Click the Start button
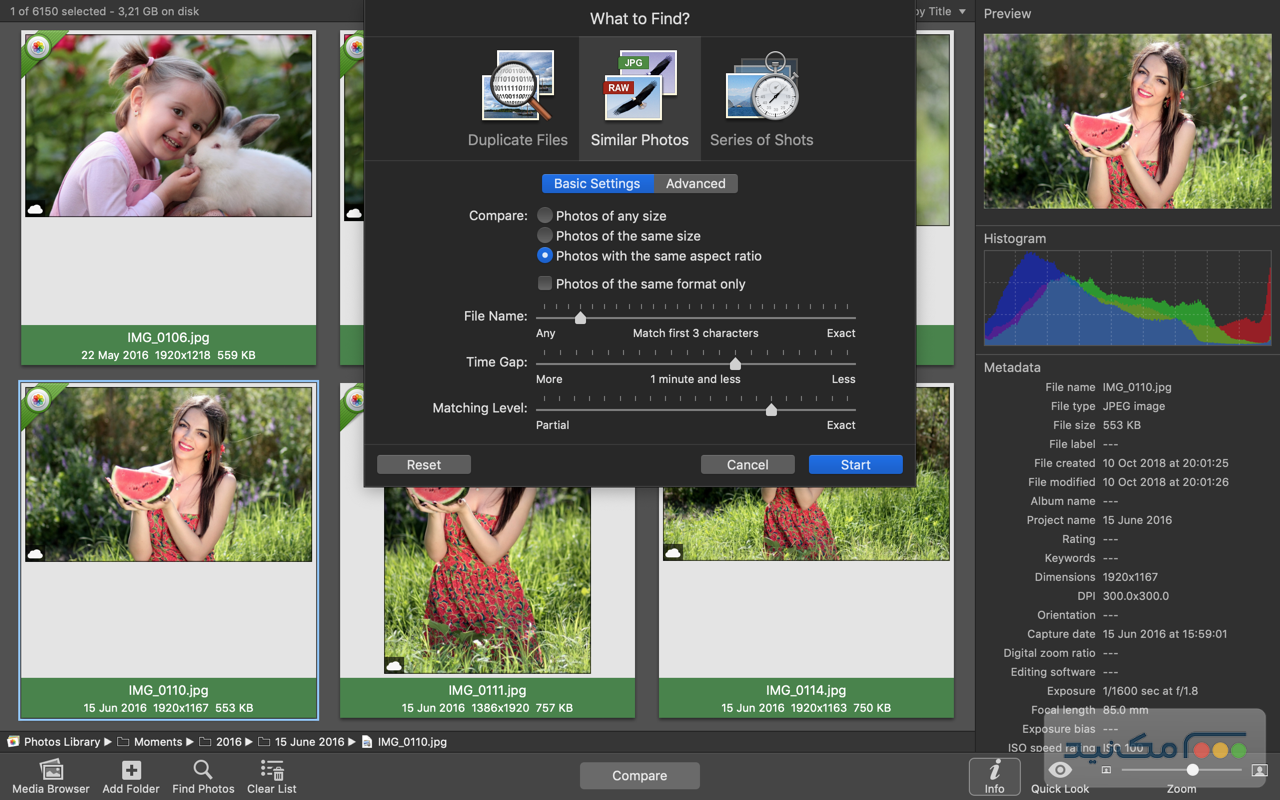The image size is (1280, 800). click(x=855, y=464)
